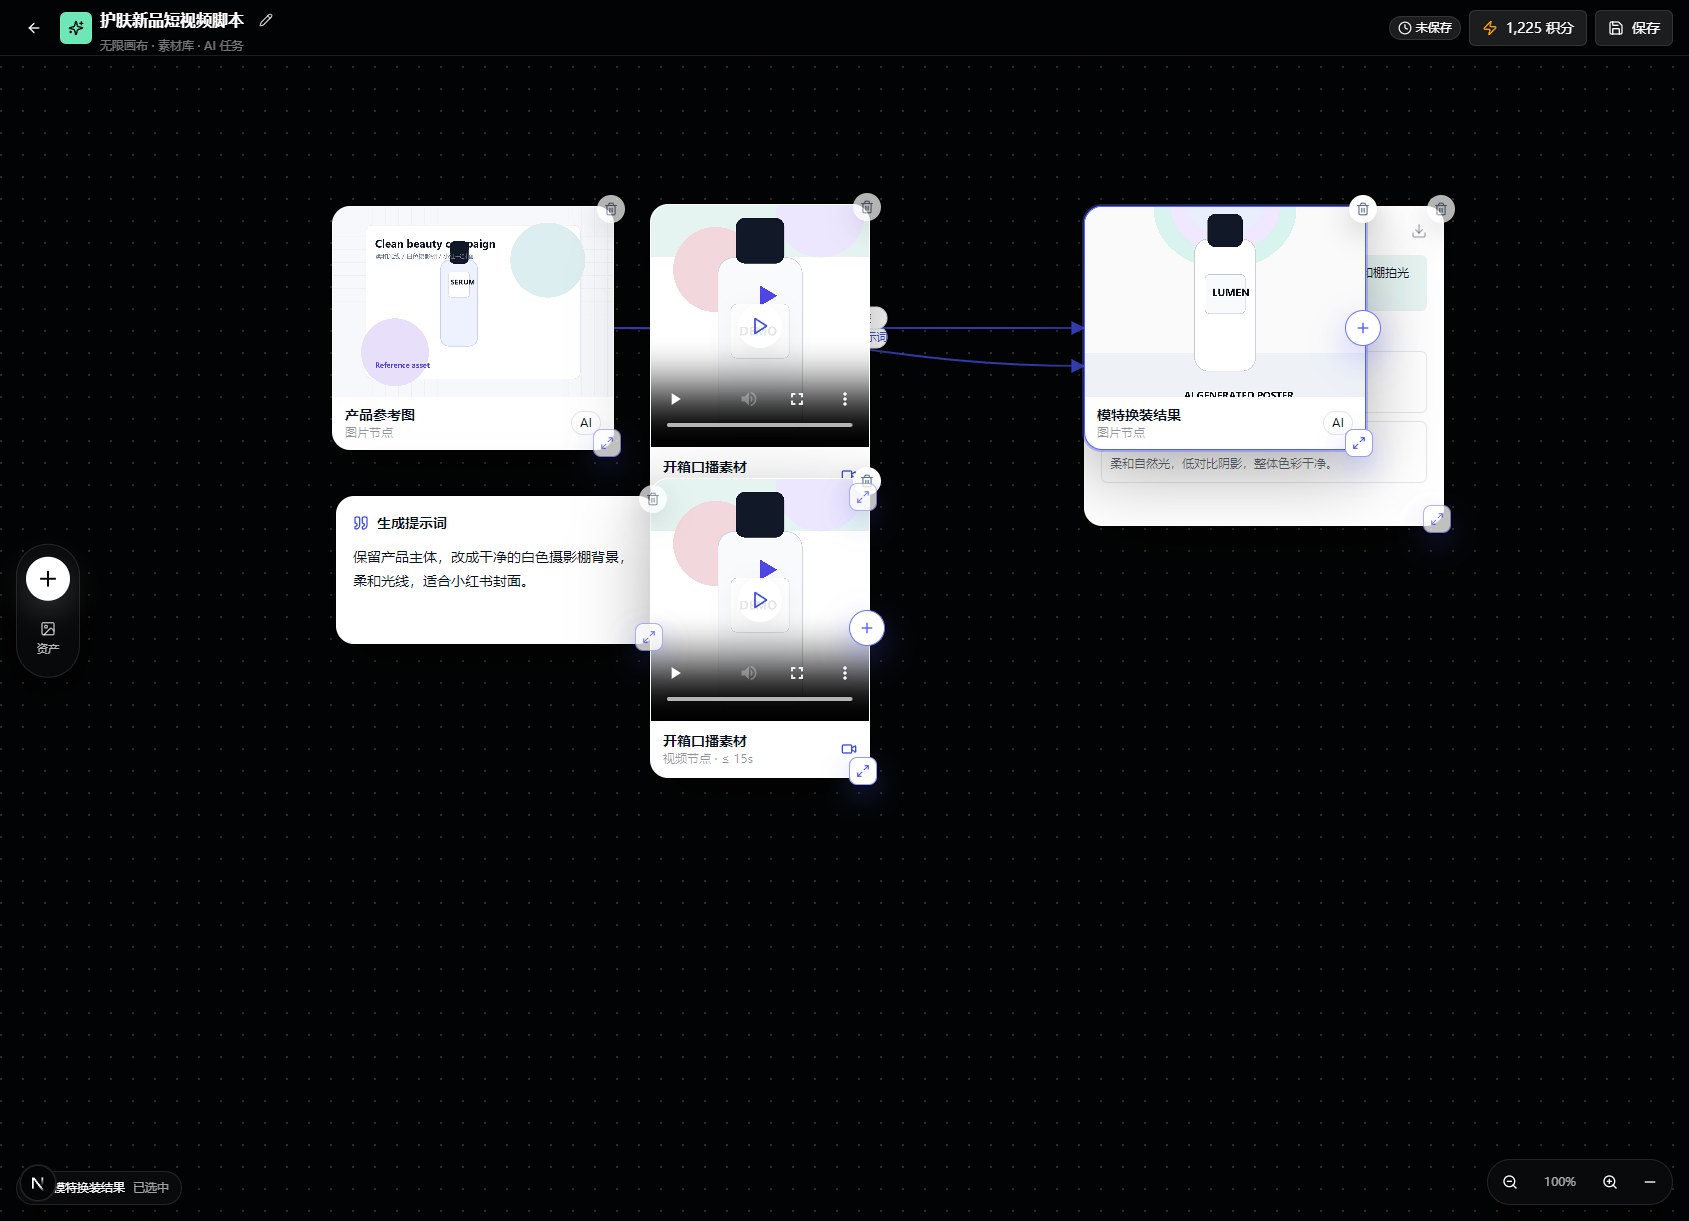This screenshot has width=1689, height=1221.
Task: Expand the 模特换装结果 node
Action: 1359,443
